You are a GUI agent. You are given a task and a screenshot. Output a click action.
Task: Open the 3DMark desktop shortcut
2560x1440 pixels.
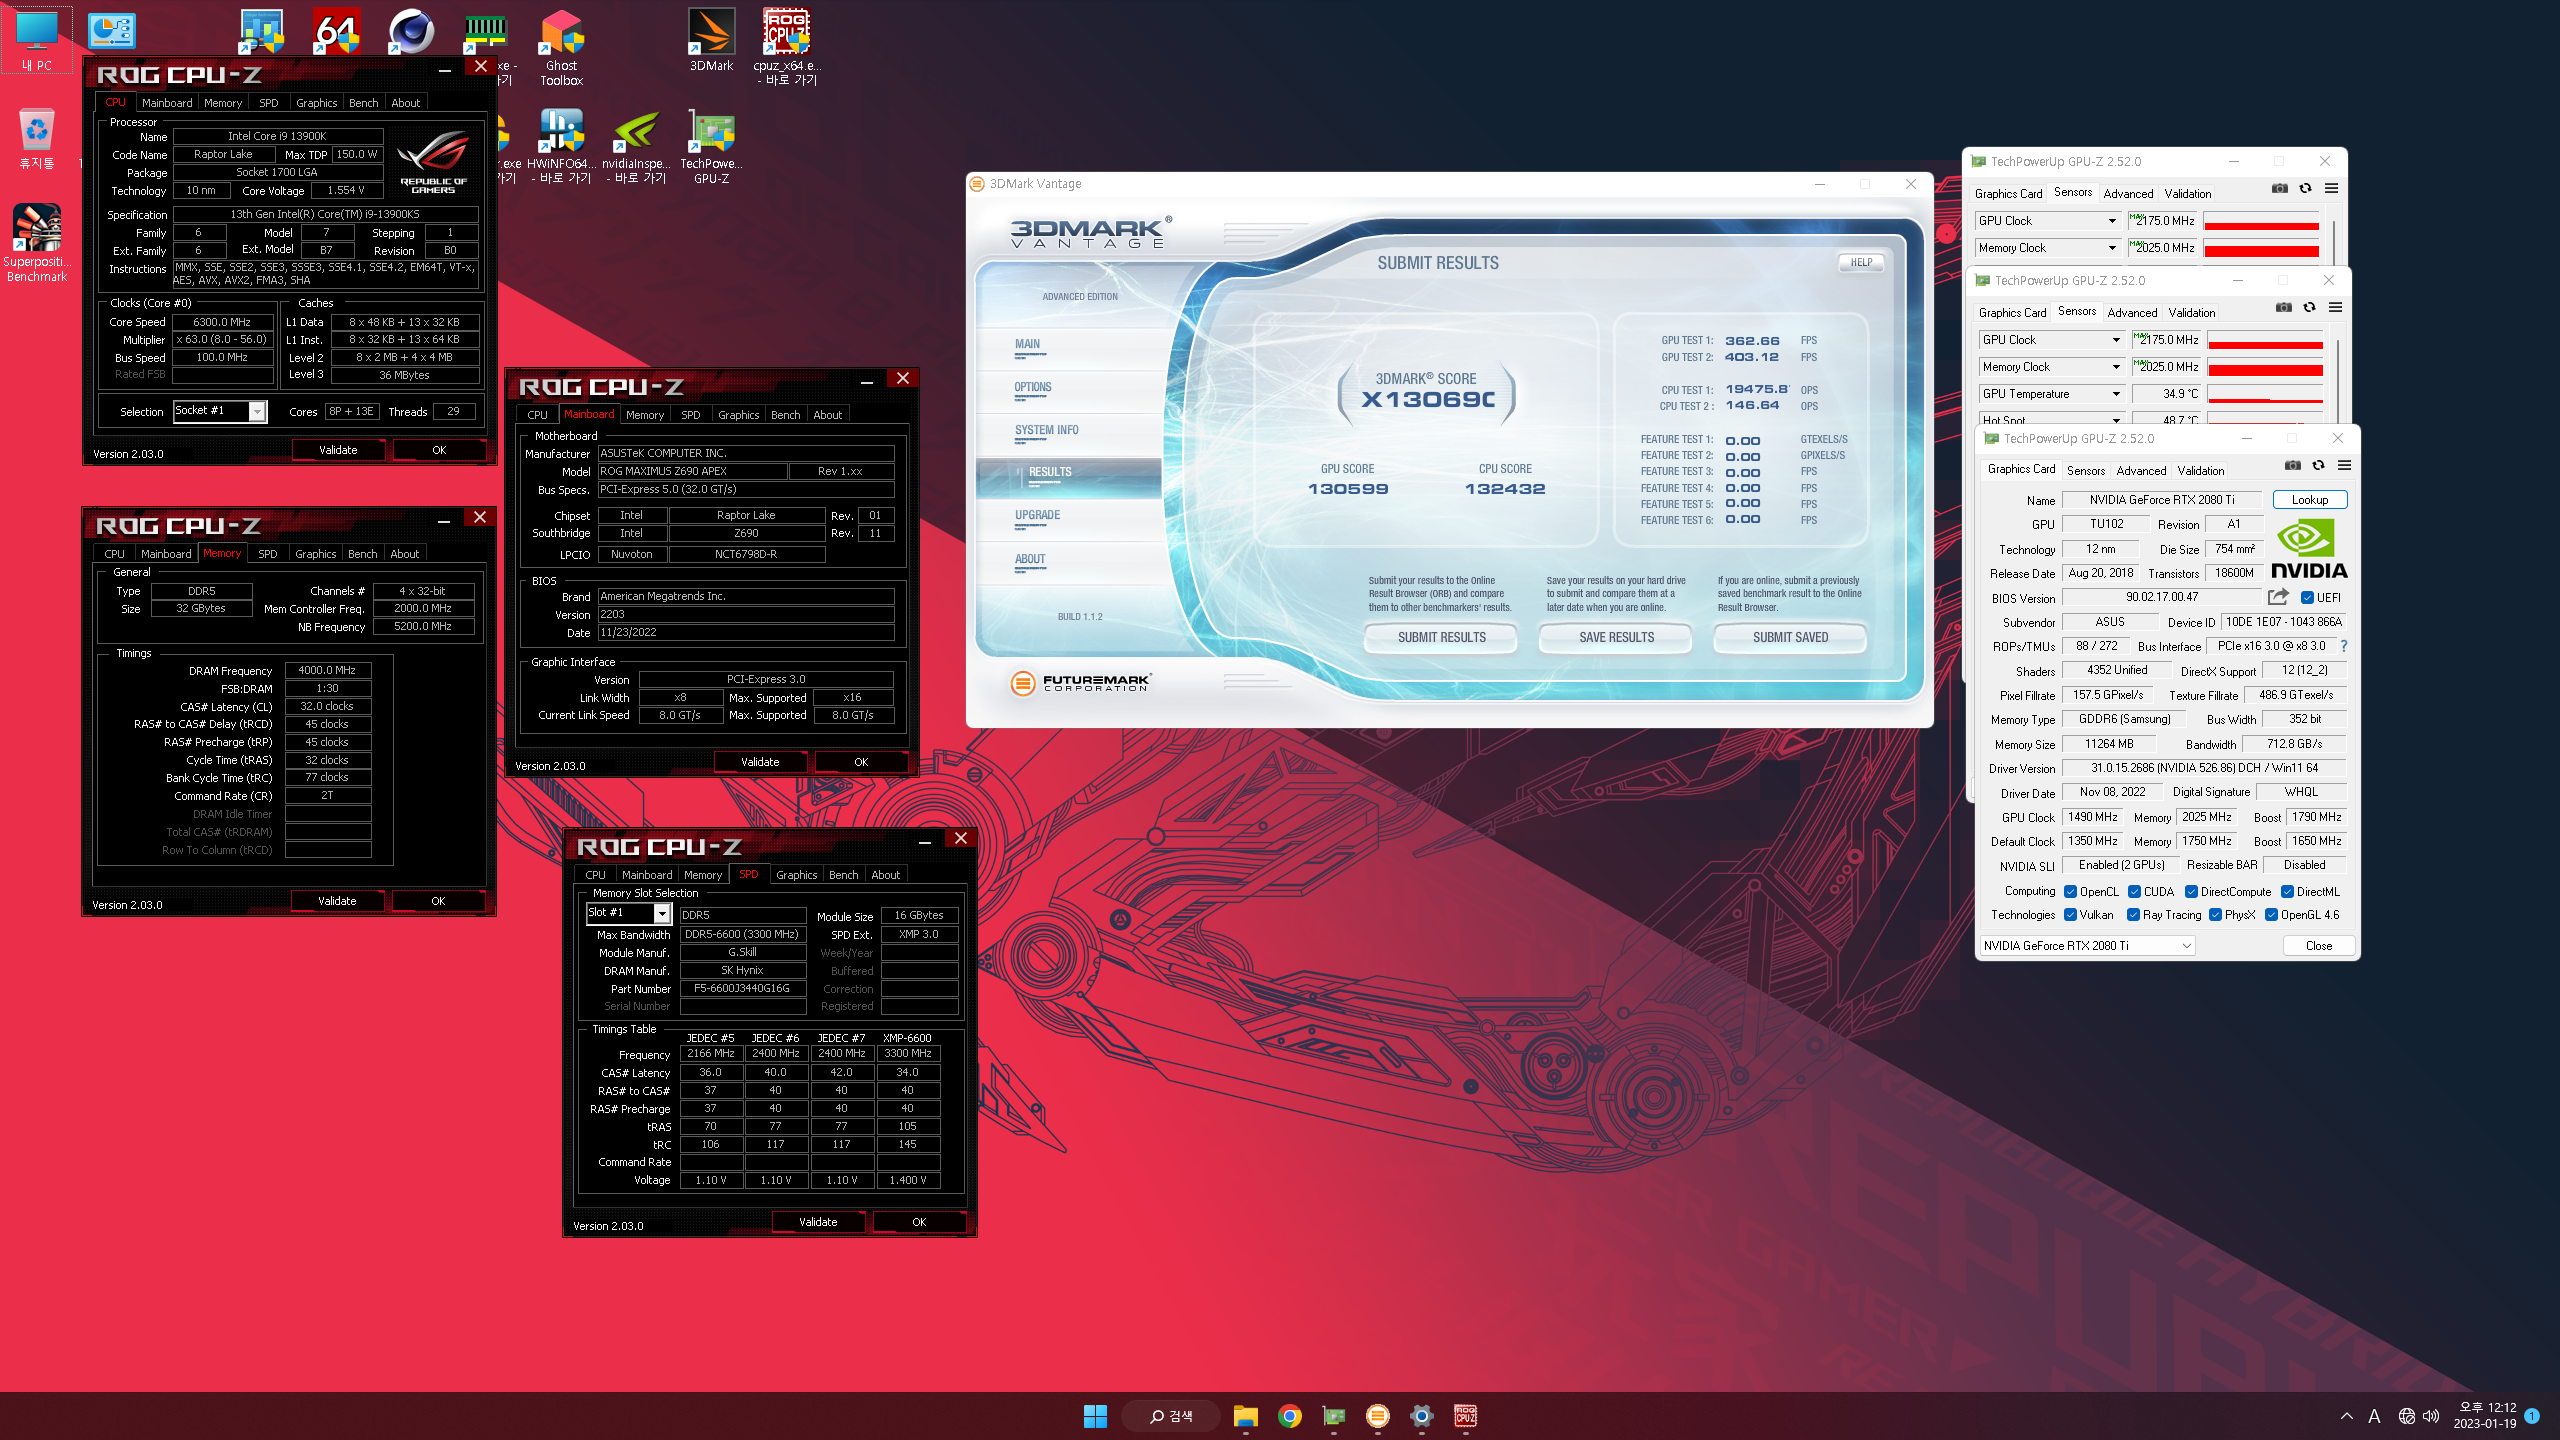(x=711, y=40)
